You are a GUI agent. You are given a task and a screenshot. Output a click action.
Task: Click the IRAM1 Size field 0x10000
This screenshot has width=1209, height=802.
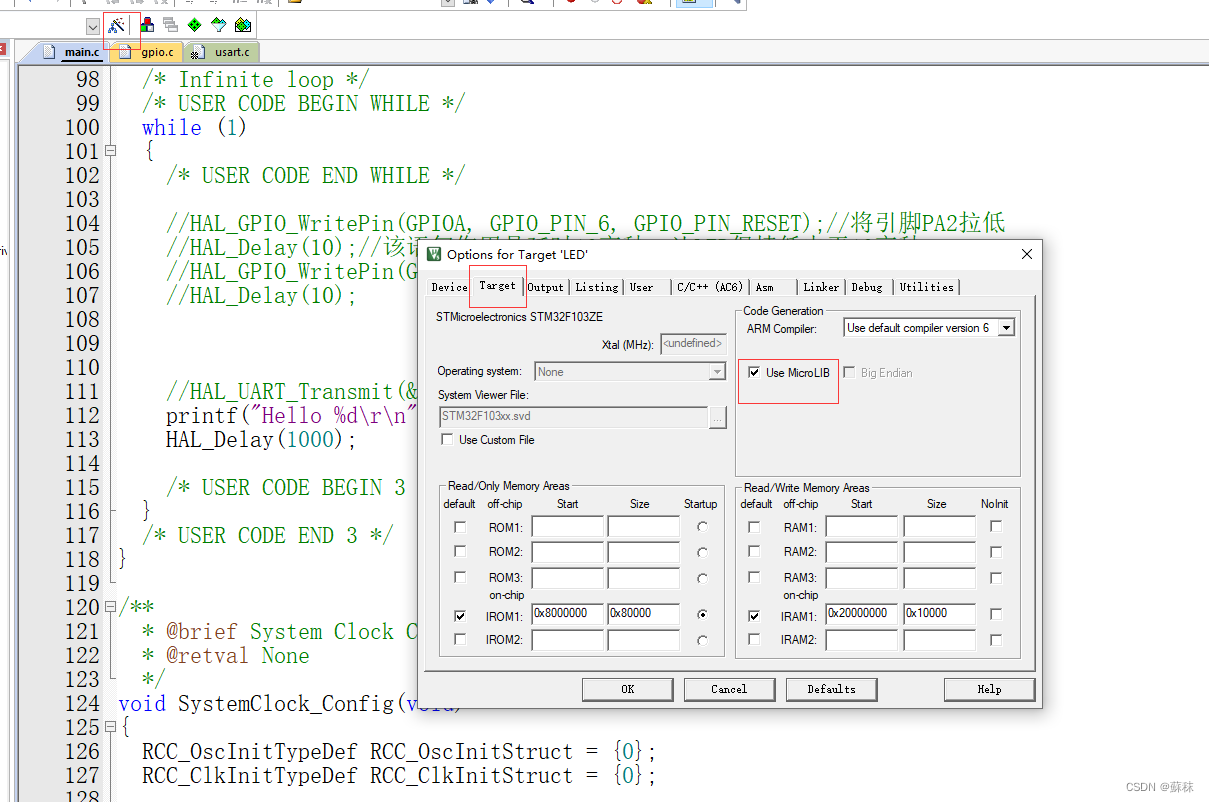point(940,614)
